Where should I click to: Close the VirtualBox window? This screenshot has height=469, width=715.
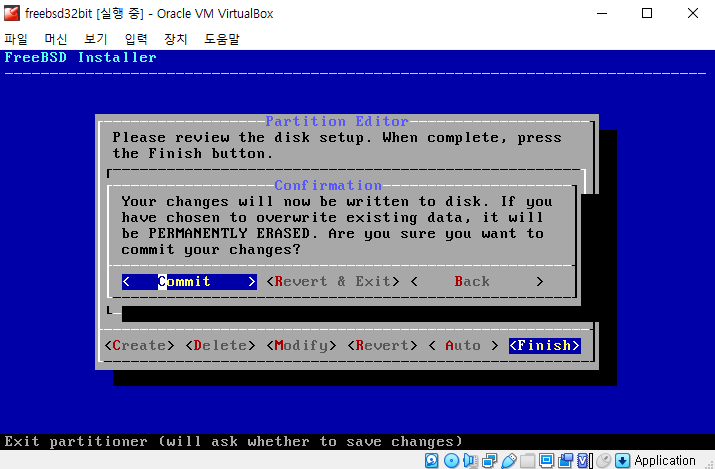pos(692,13)
